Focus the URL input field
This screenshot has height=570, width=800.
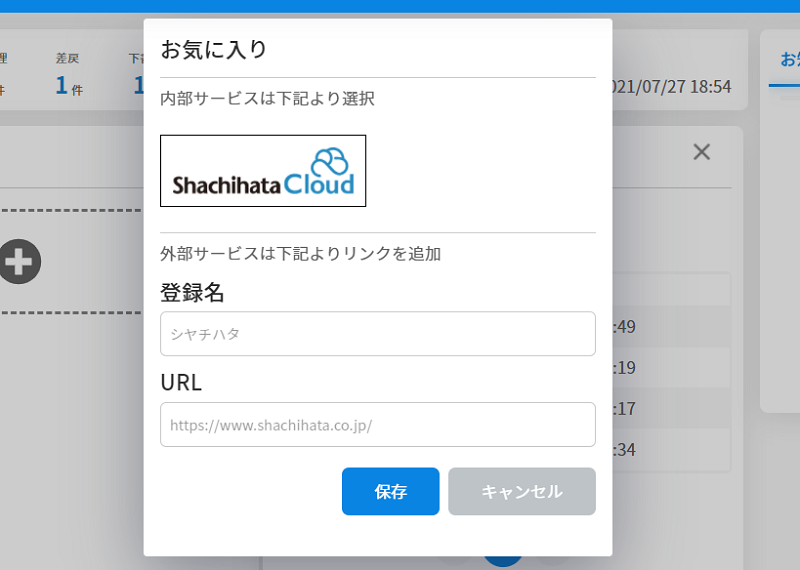378,425
